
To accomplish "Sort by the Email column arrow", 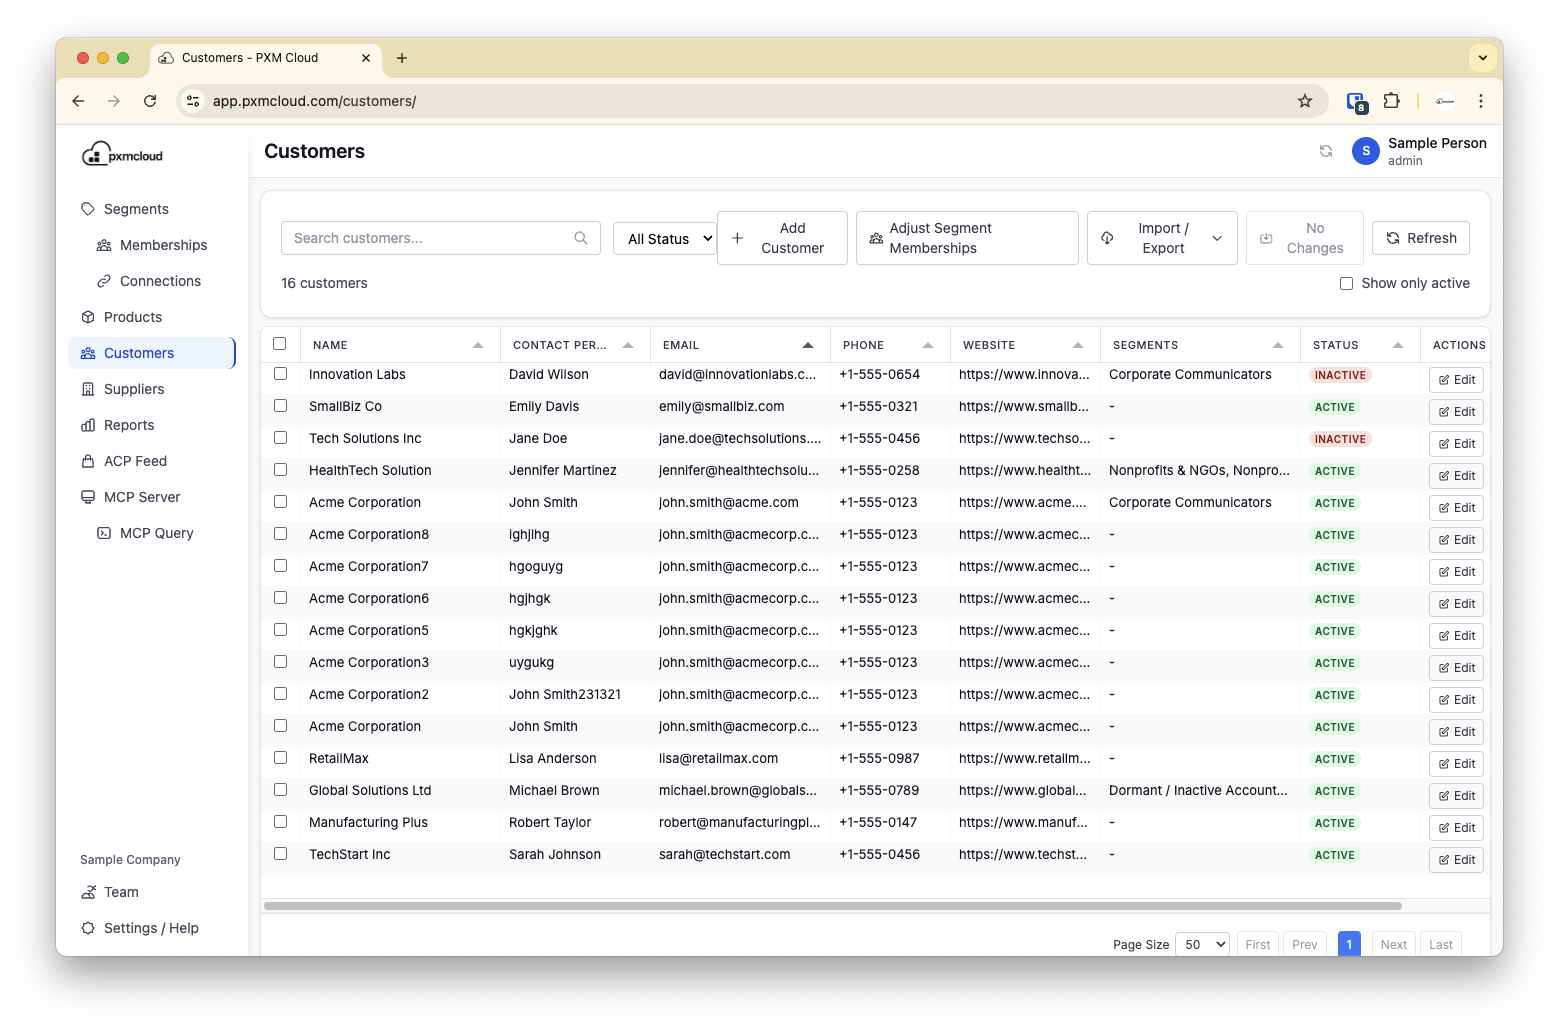I will 808,345.
